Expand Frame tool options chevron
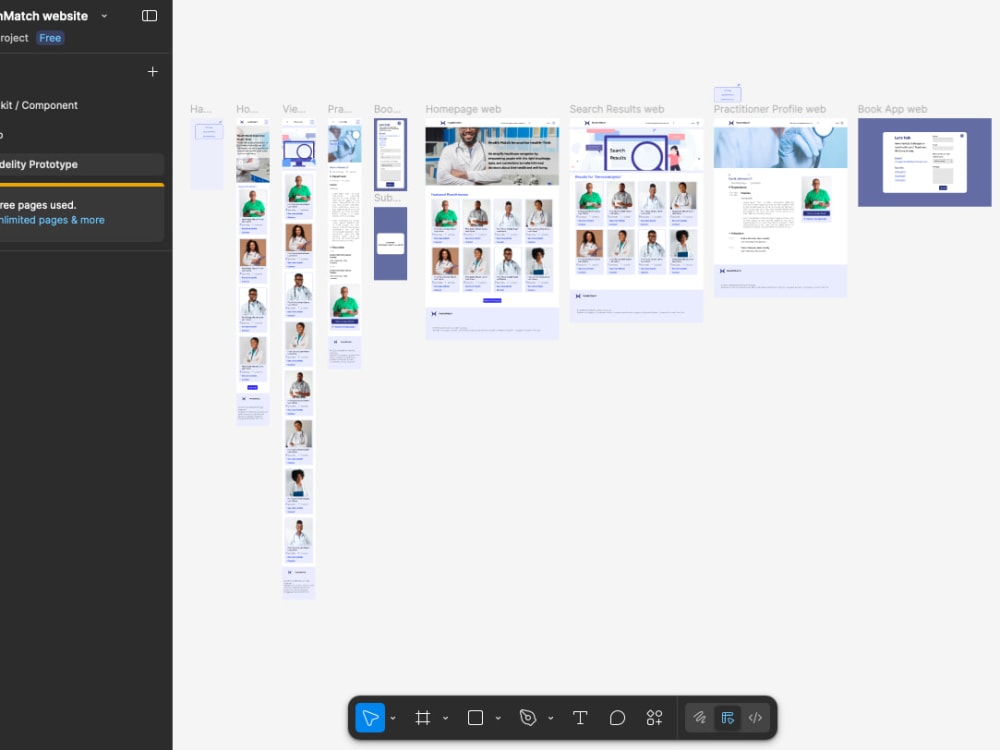 pyautogui.click(x=445, y=718)
